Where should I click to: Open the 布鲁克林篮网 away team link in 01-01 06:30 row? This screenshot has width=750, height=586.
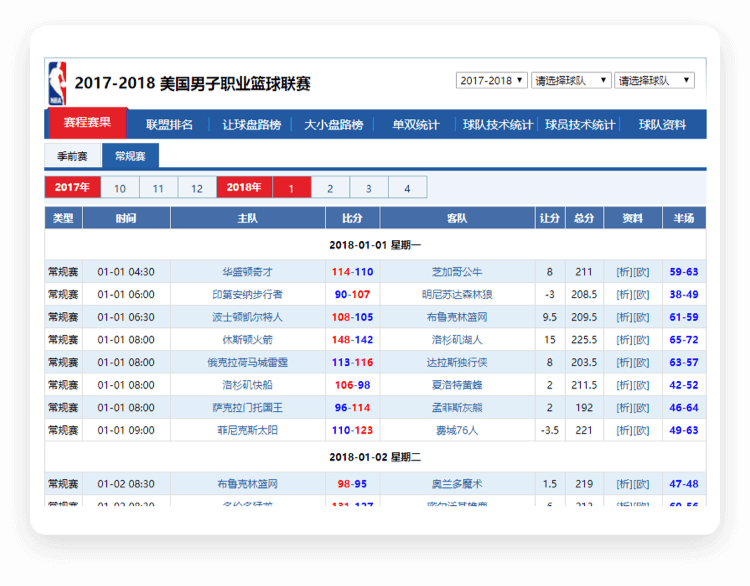(457, 317)
